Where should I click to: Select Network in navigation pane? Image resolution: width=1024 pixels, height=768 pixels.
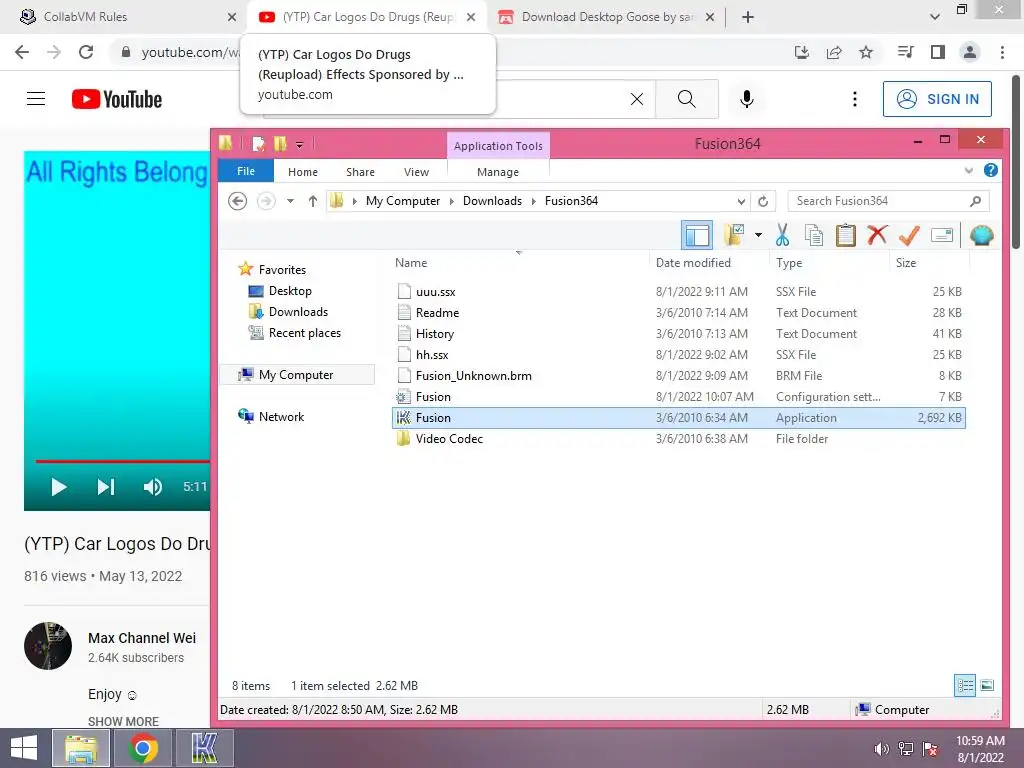[281, 416]
